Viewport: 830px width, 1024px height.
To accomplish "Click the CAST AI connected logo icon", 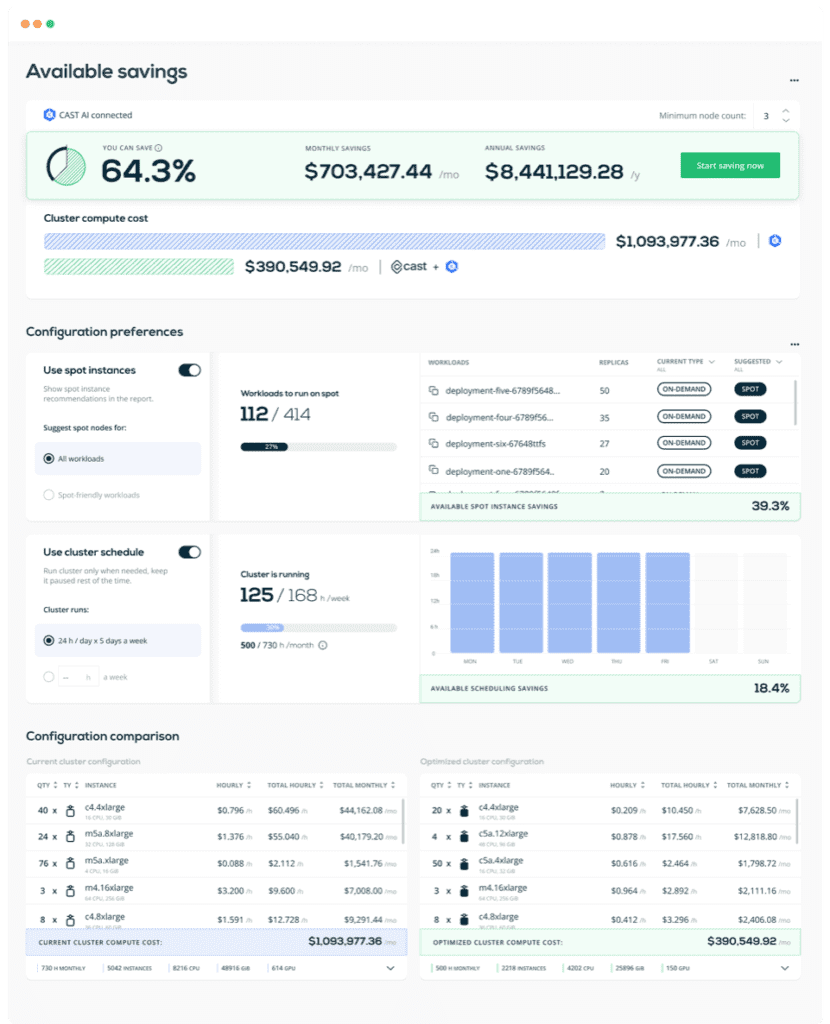I will point(49,115).
